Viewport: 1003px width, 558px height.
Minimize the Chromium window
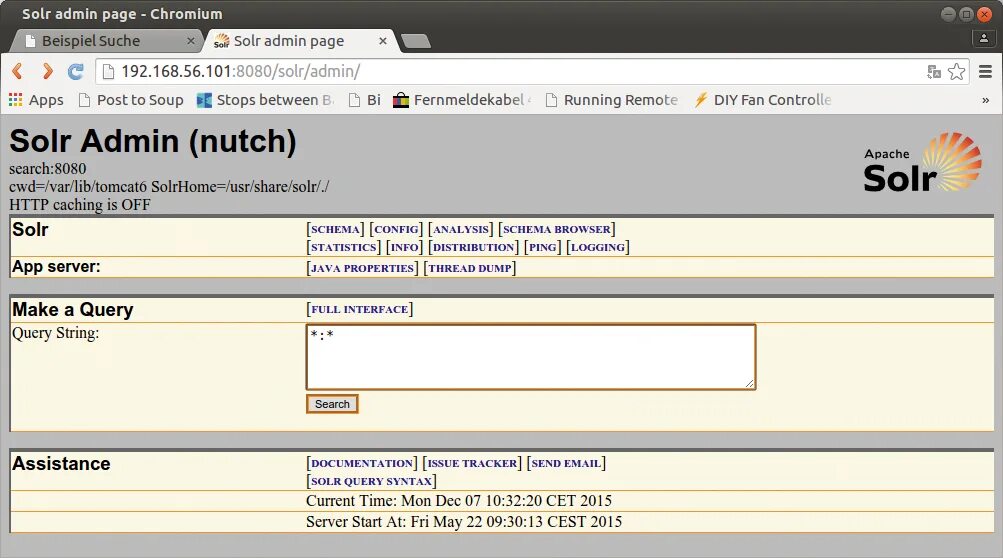pyautogui.click(x=949, y=13)
